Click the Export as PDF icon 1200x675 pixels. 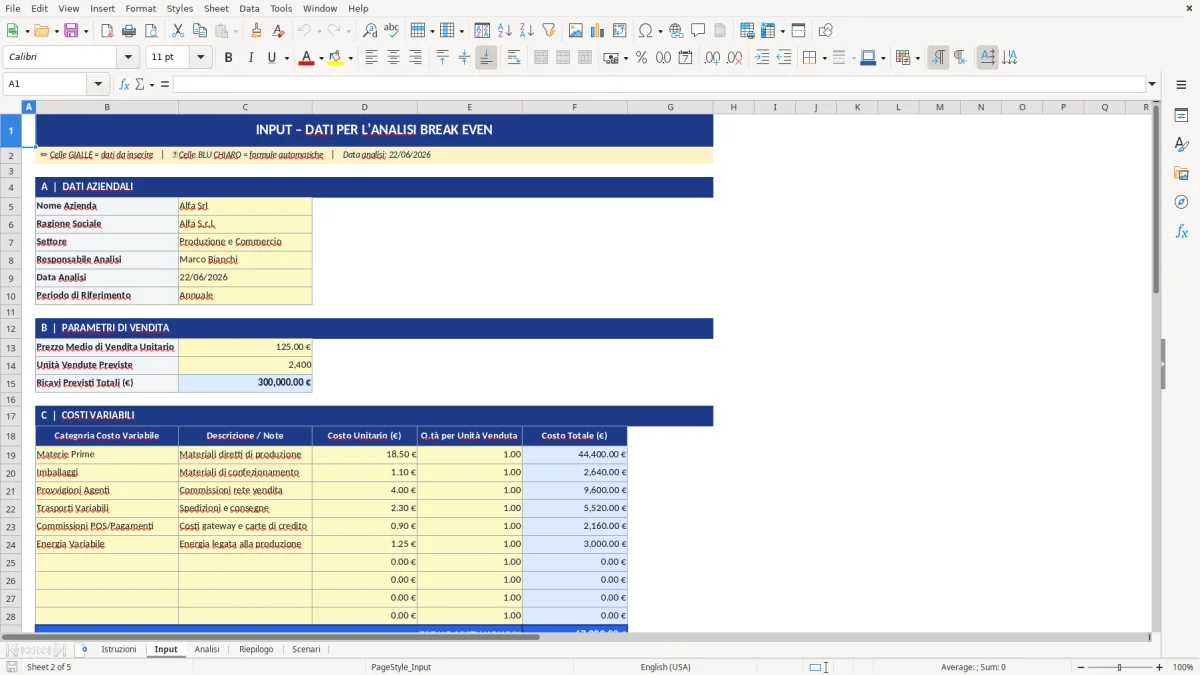(108, 31)
